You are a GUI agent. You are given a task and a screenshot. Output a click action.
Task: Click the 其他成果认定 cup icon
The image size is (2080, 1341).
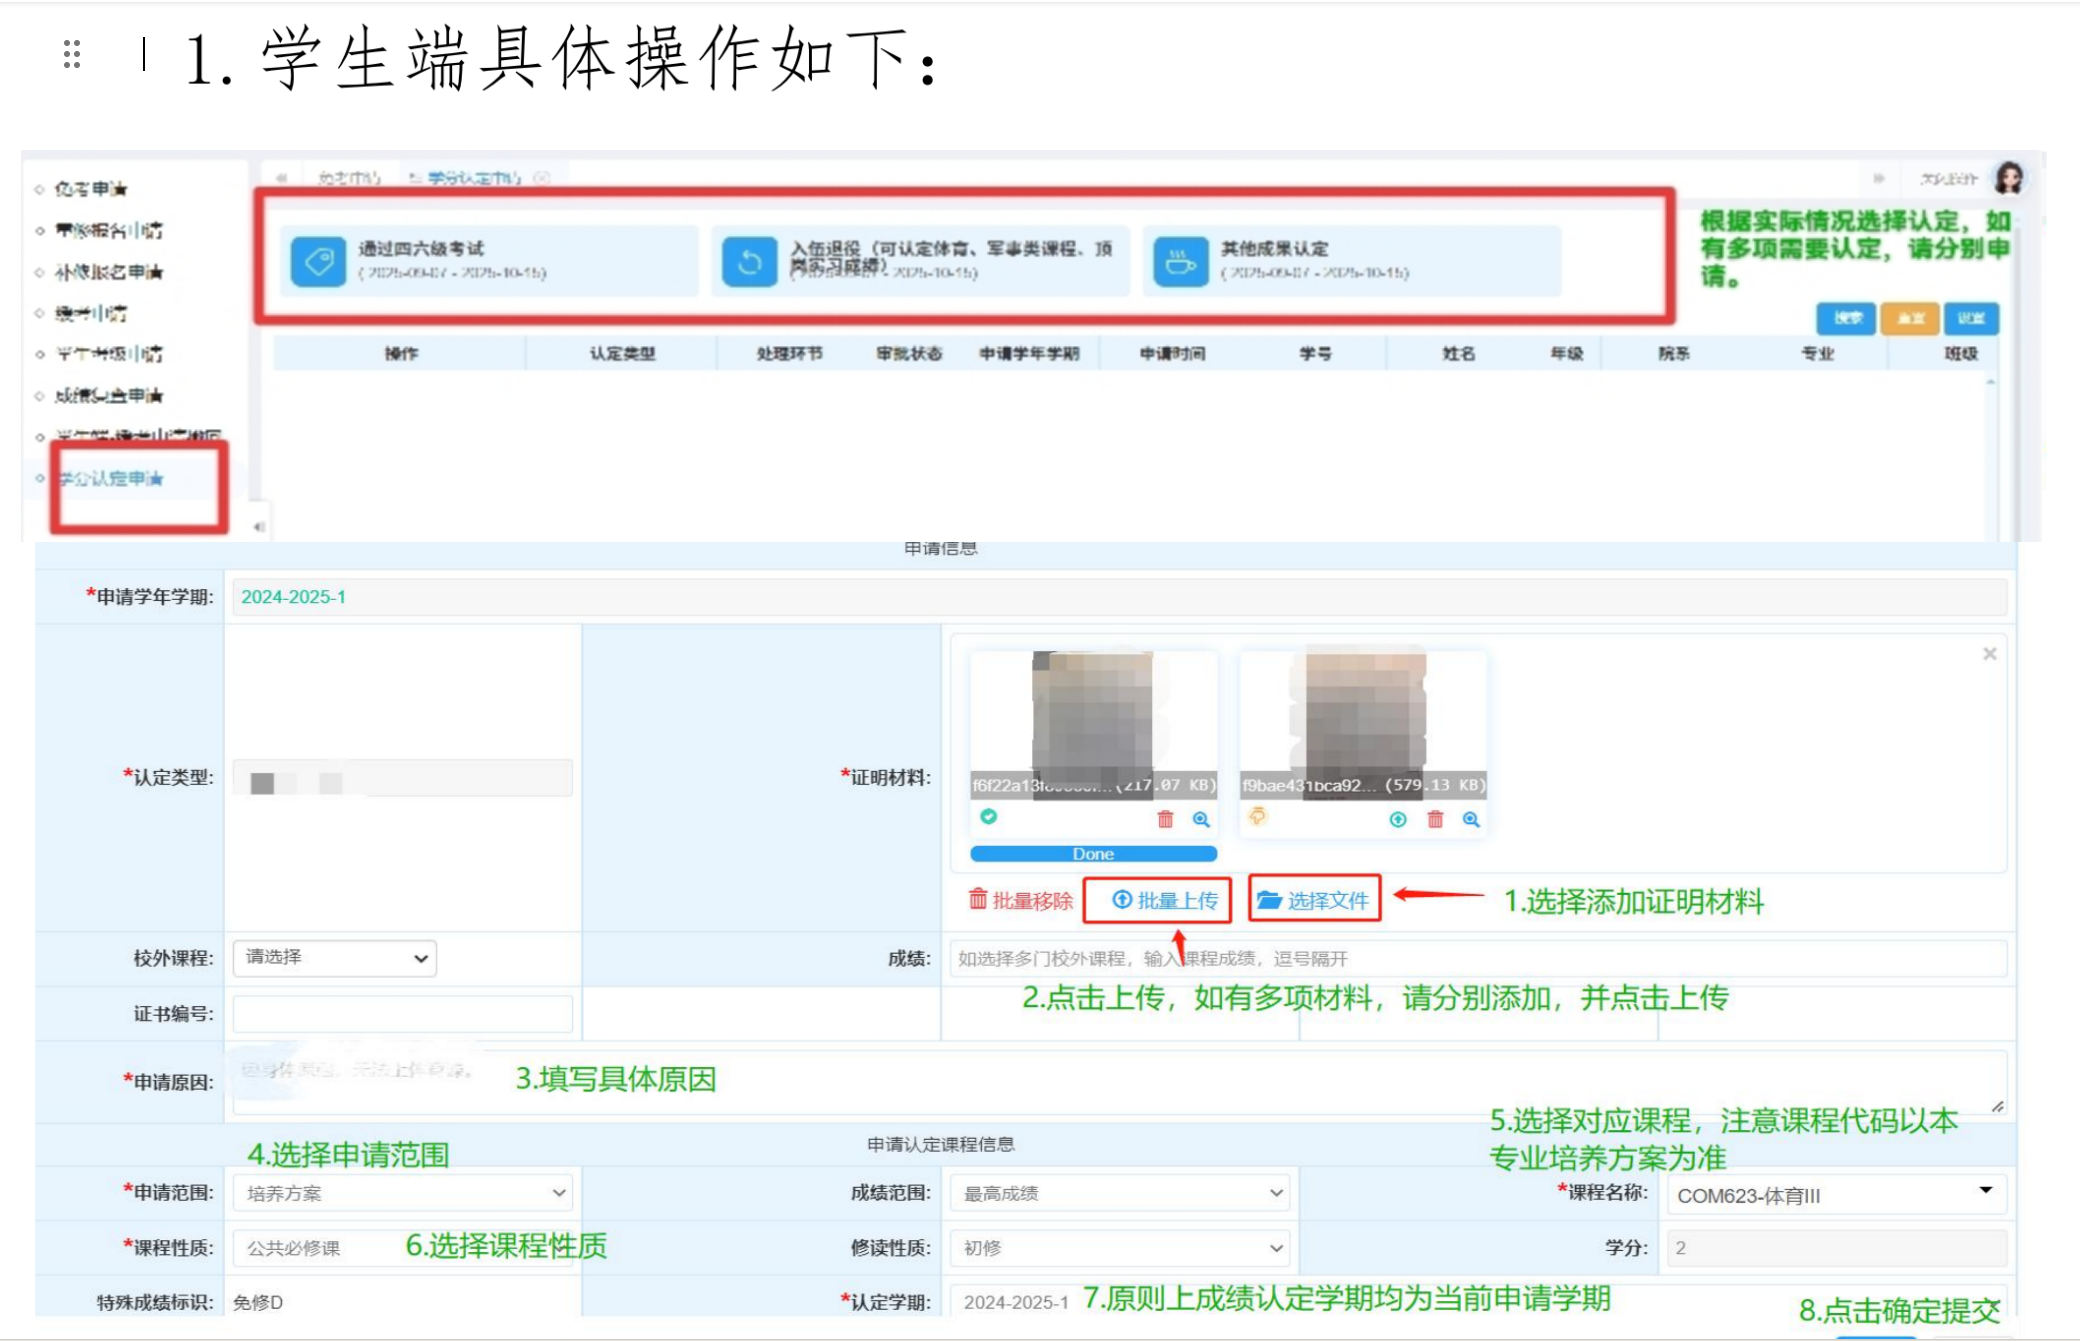[x=1180, y=262]
